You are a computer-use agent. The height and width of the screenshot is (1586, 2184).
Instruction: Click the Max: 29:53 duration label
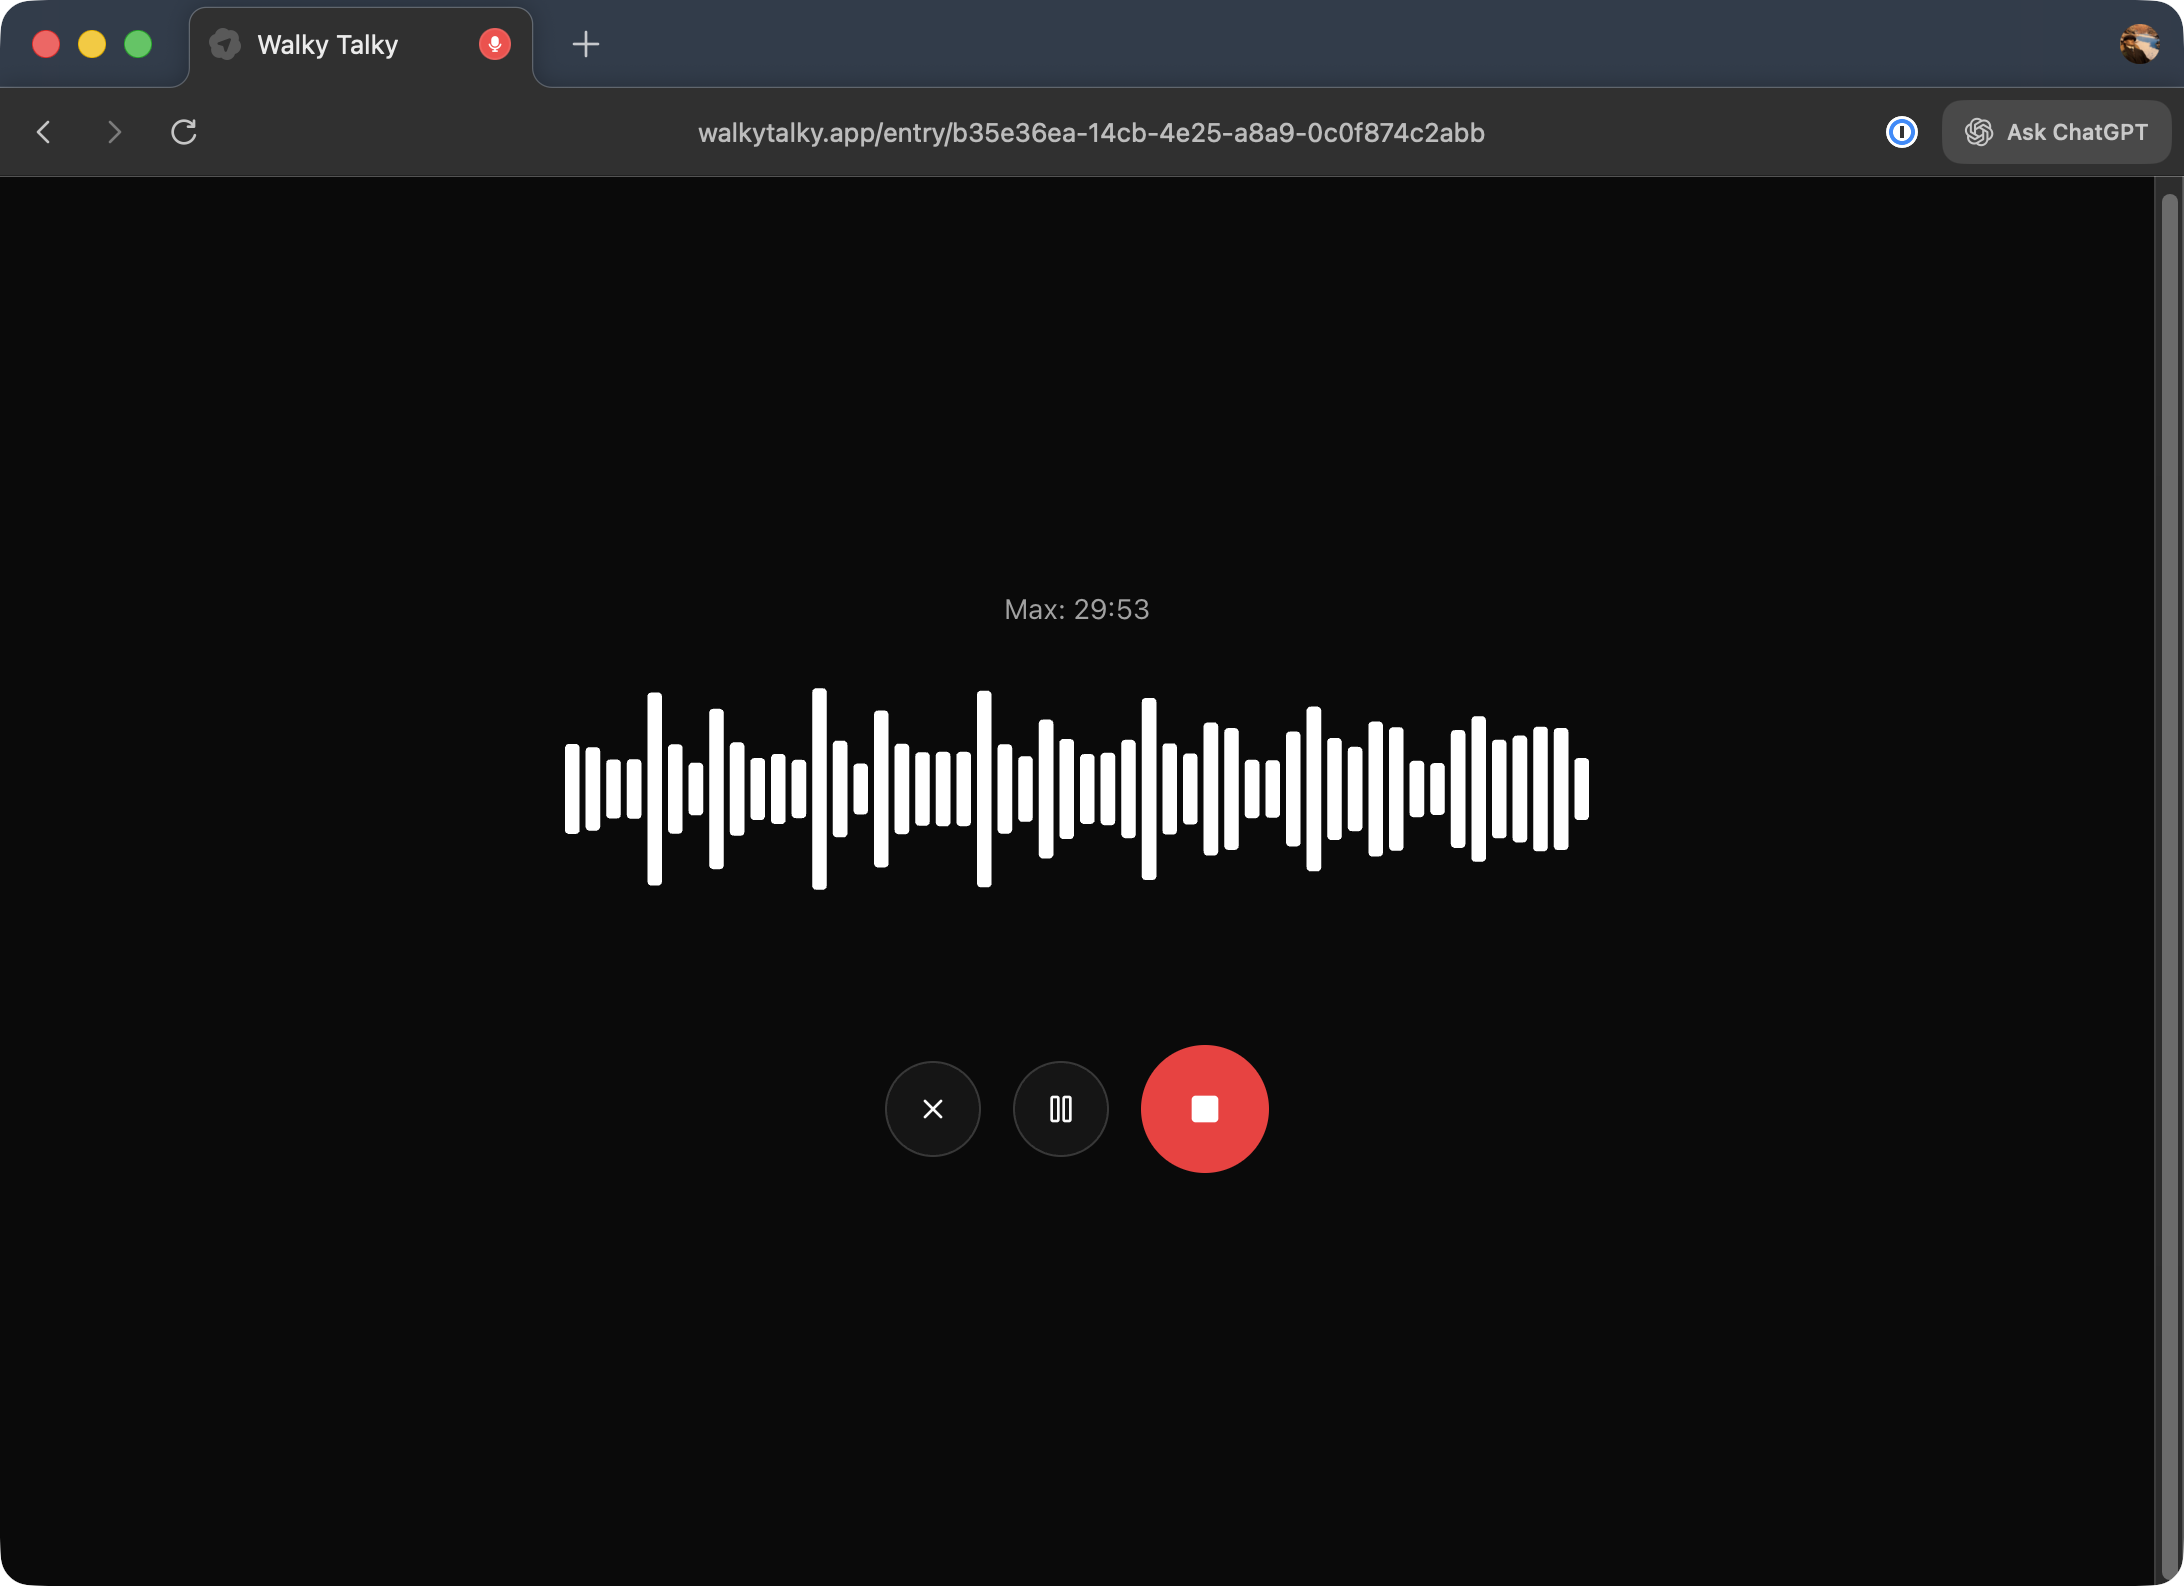tap(1076, 609)
